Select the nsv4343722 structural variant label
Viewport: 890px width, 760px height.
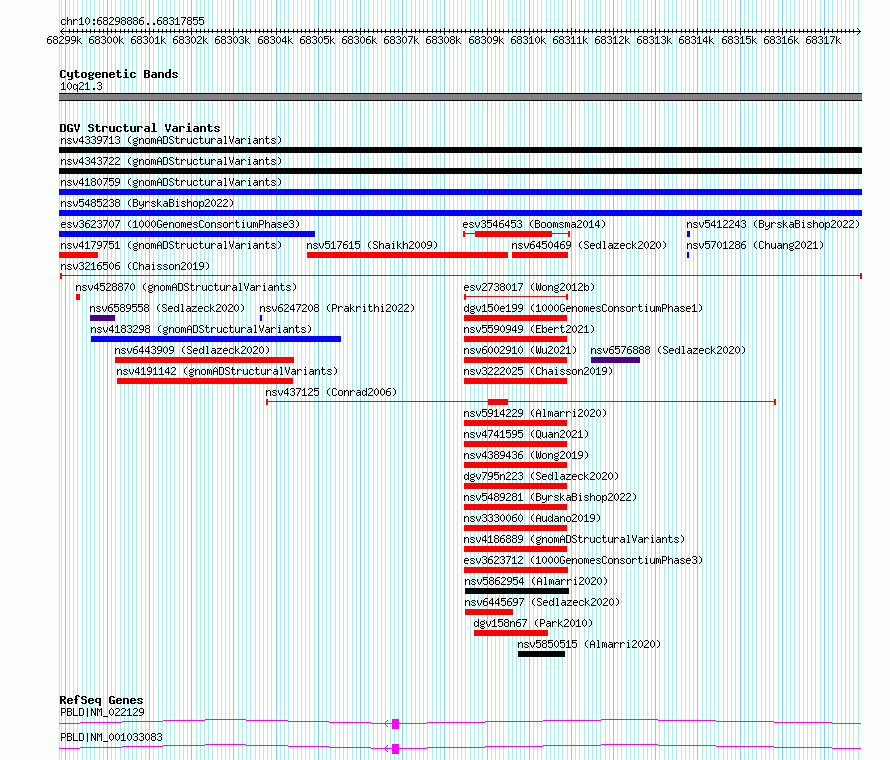(171, 161)
